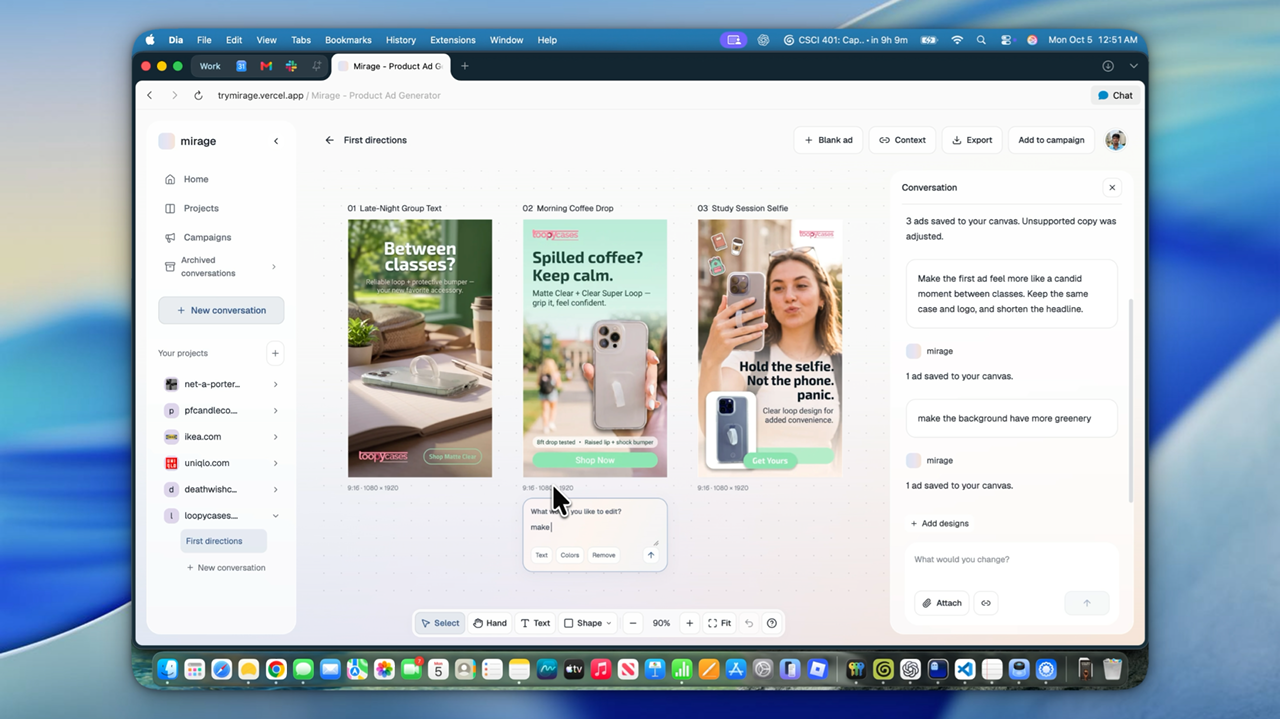This screenshot has width=1280, height=719.
Task: Collapse the mirage sidebar with the chevron
Action: [x=276, y=141]
